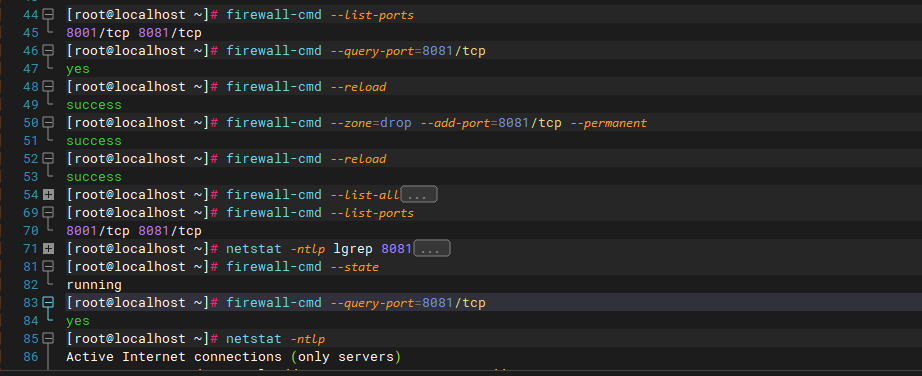Click line number 45 in the gutter
The width and height of the screenshot is (922, 376).
click(31, 33)
